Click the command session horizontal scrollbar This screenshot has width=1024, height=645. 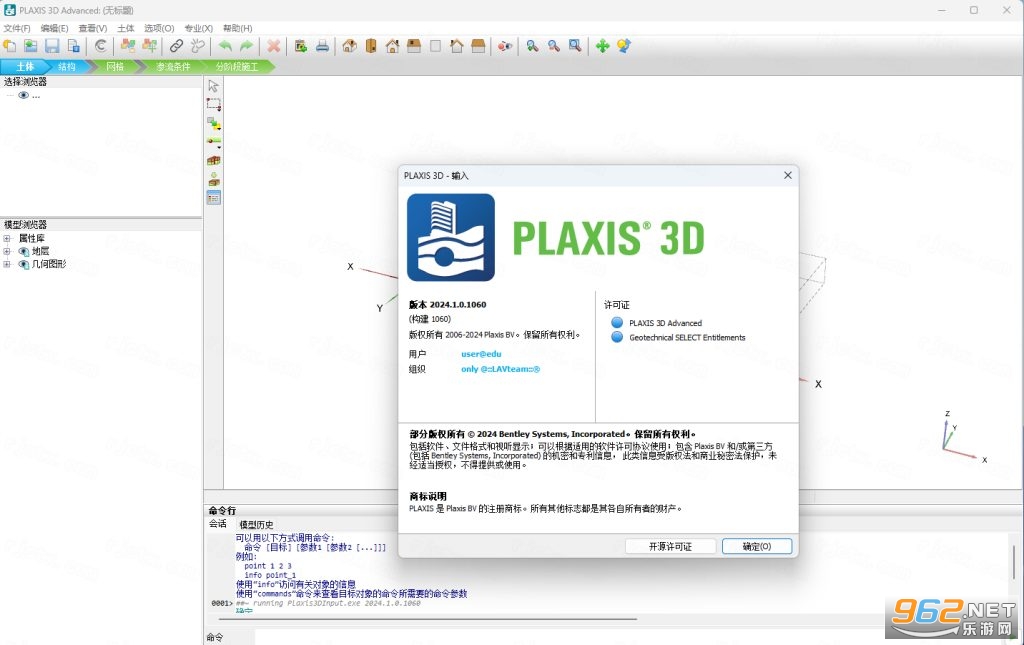click(x=427, y=618)
